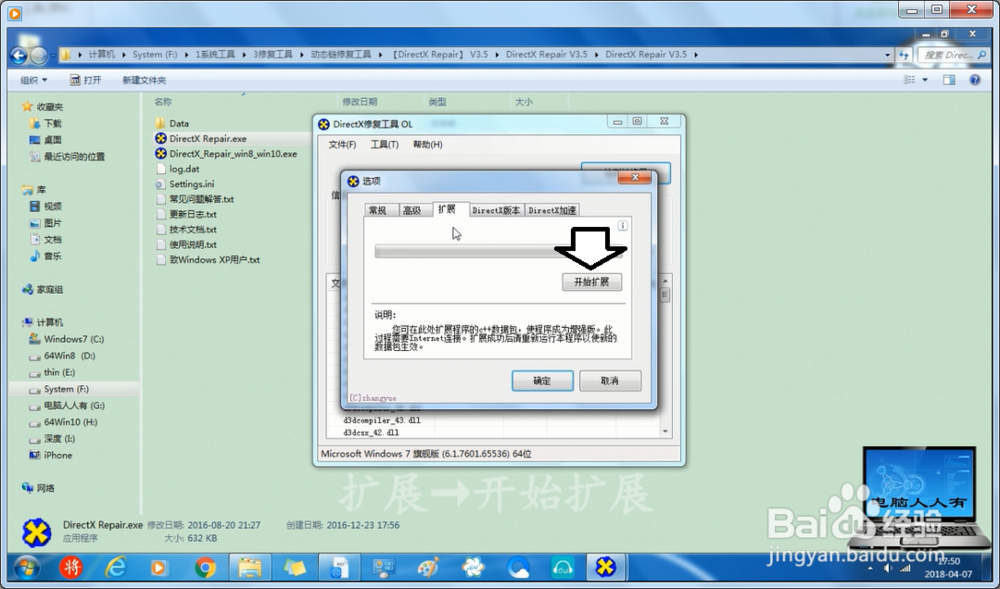Open DirectX Repair from the taskbar
This screenshot has height=589, width=1000.
point(605,567)
